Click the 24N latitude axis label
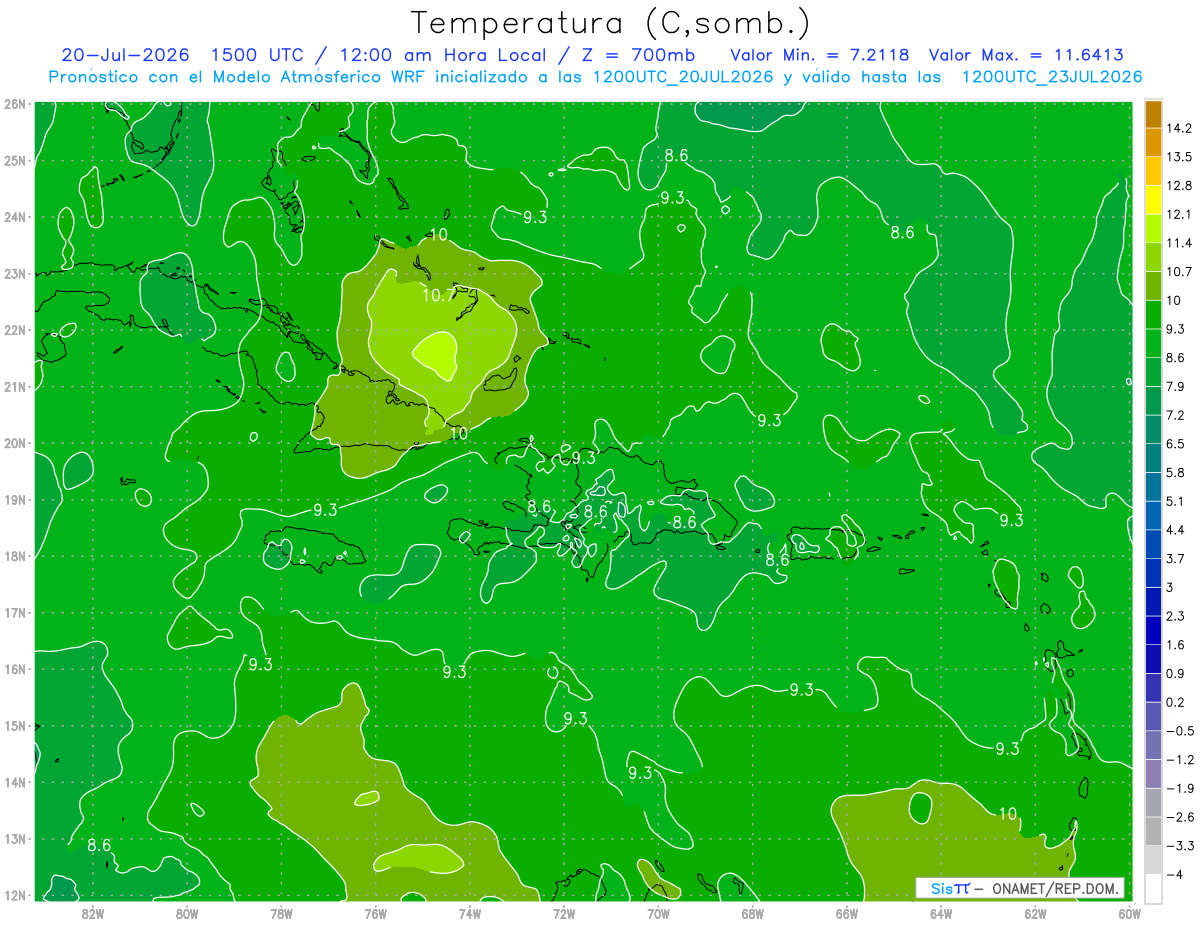The width and height of the screenshot is (1200, 927). coord(14,217)
